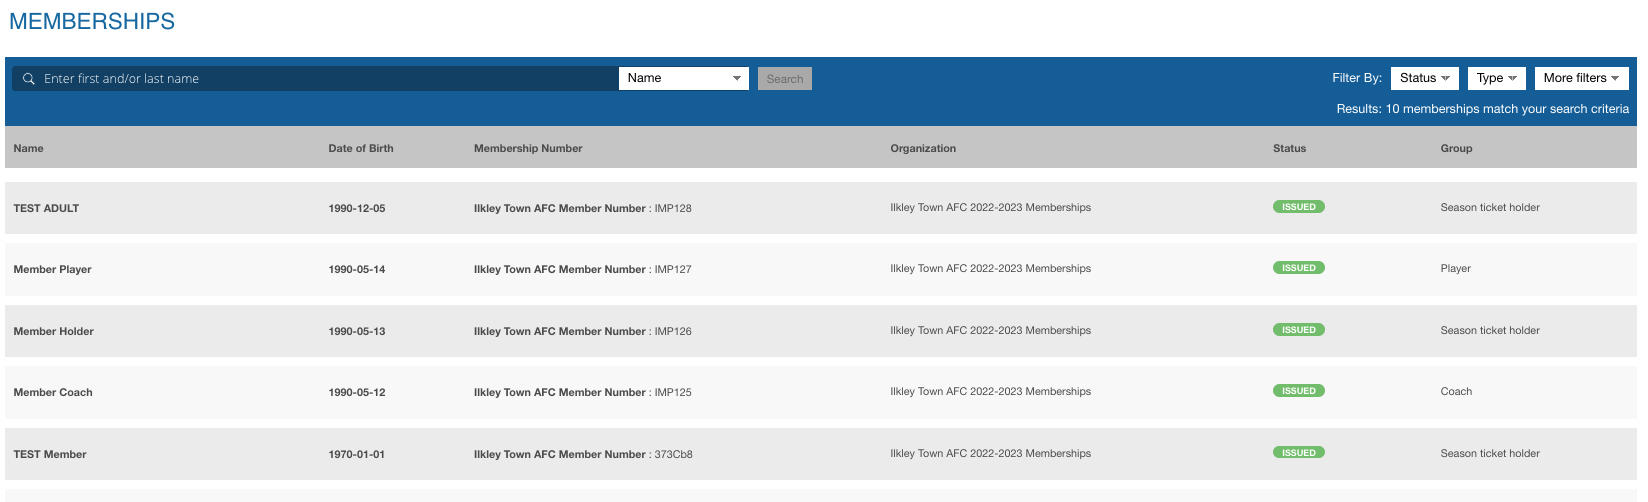Select the Member Holder name
Image resolution: width=1648 pixels, height=502 pixels.
tap(54, 331)
